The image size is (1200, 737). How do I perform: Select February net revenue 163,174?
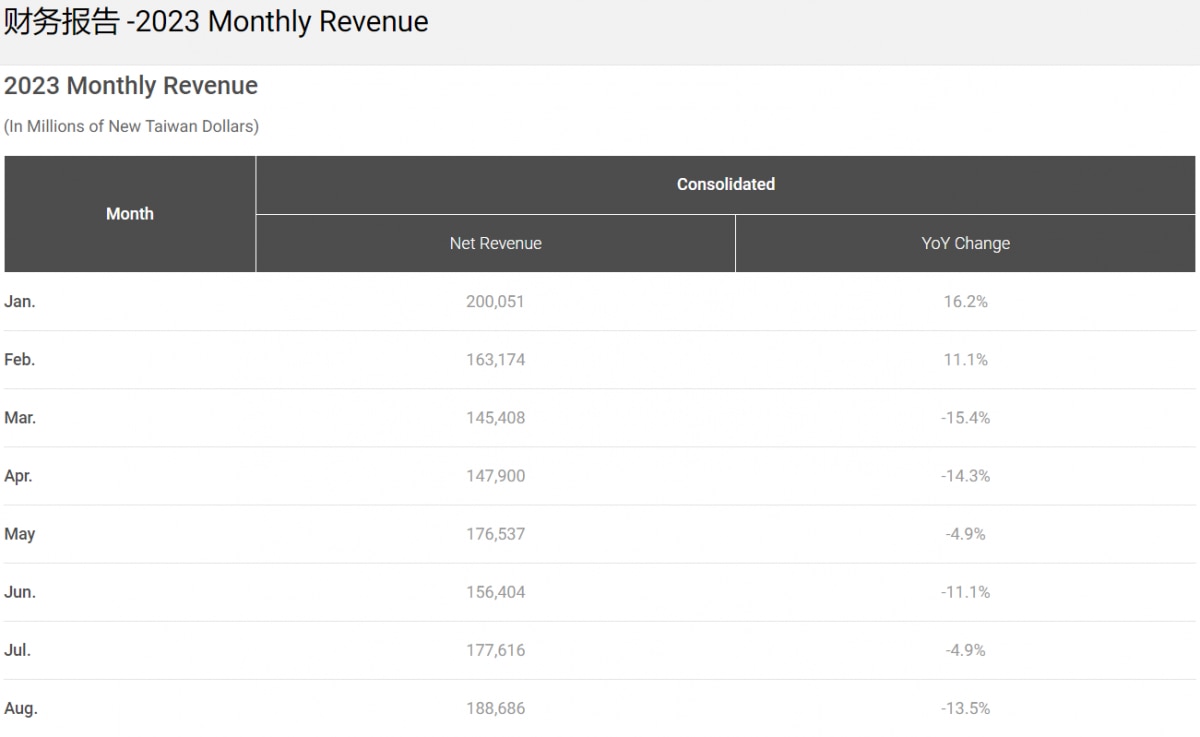click(495, 360)
